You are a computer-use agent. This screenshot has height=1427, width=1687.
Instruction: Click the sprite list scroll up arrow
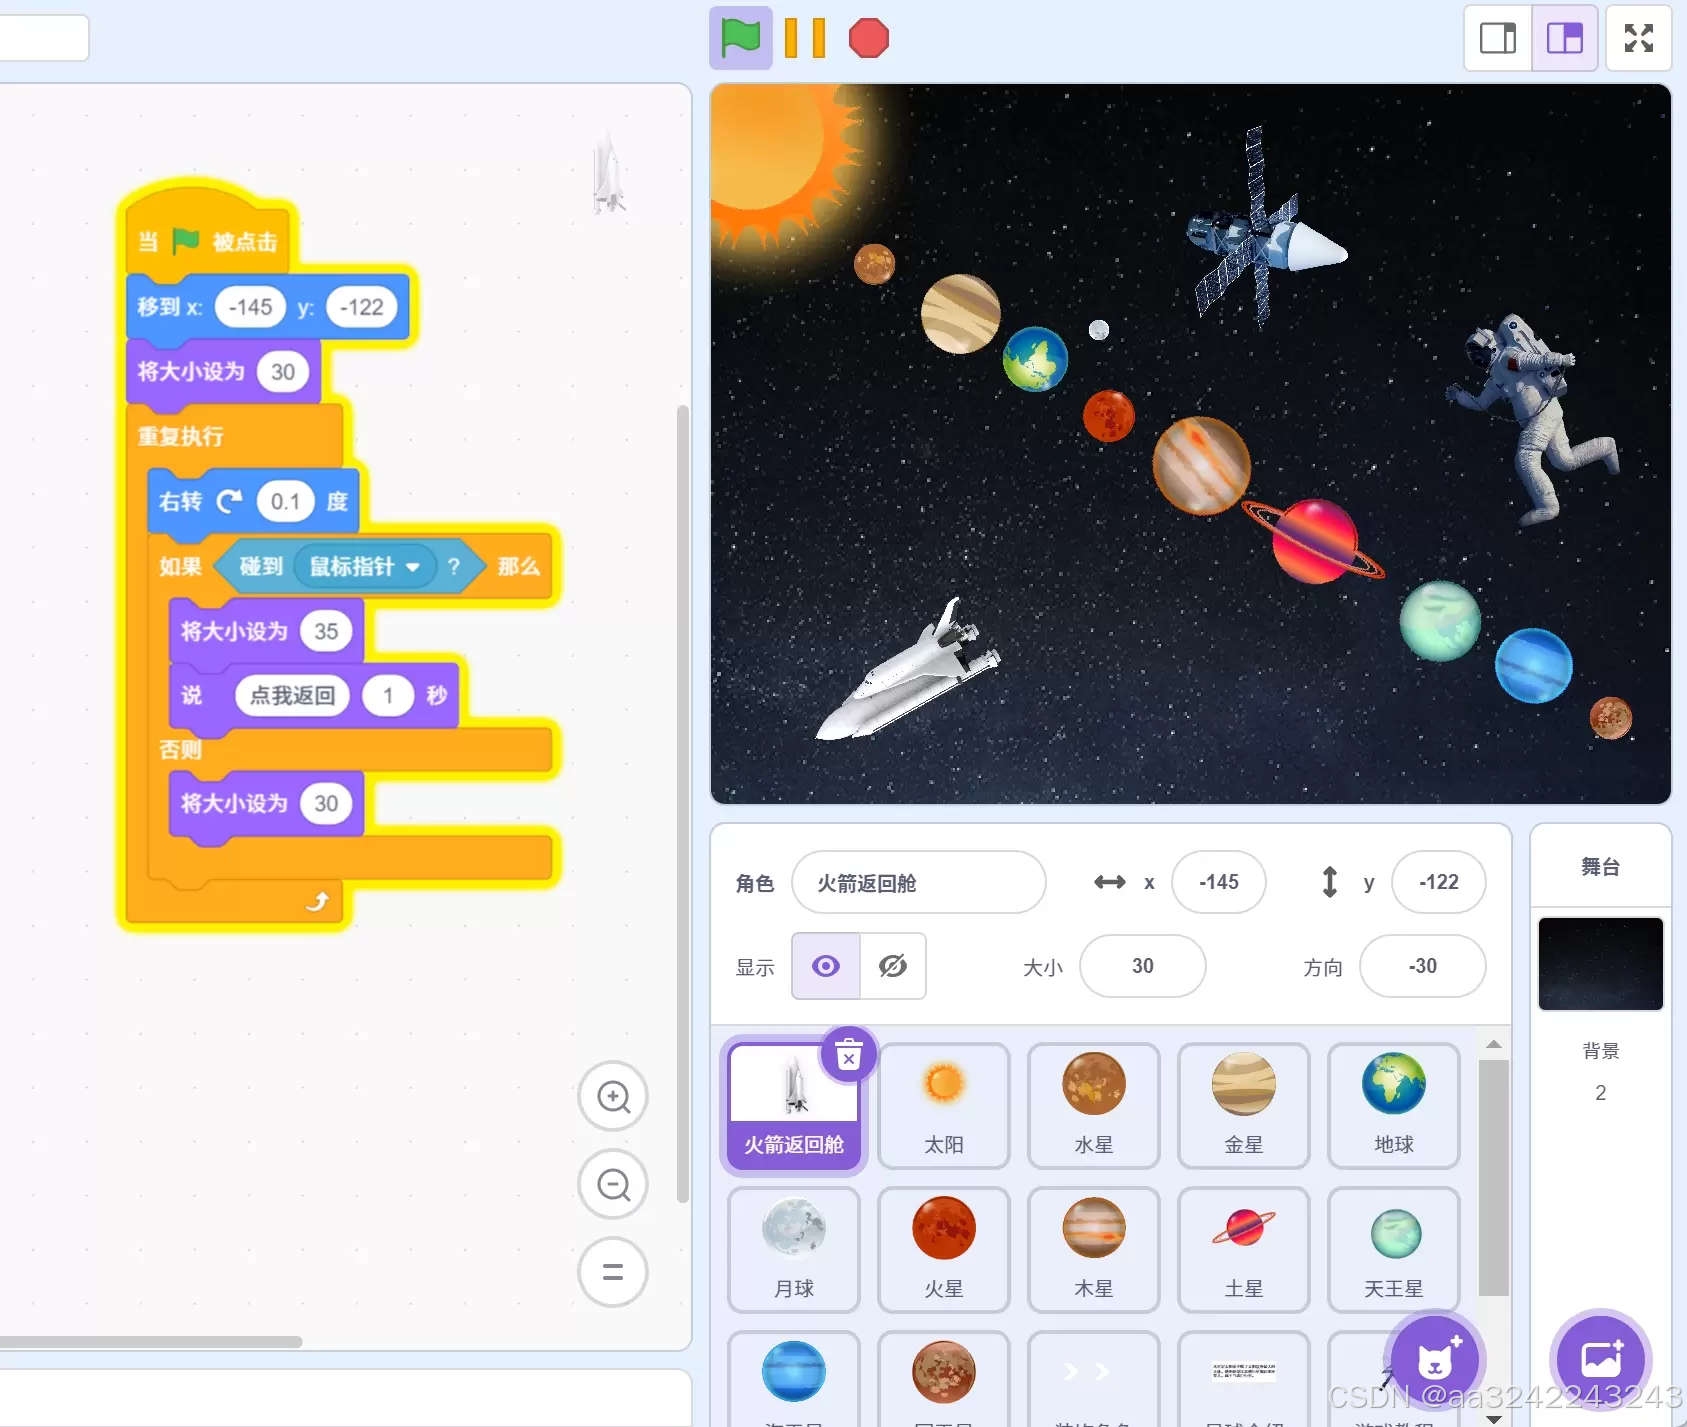tap(1494, 1044)
